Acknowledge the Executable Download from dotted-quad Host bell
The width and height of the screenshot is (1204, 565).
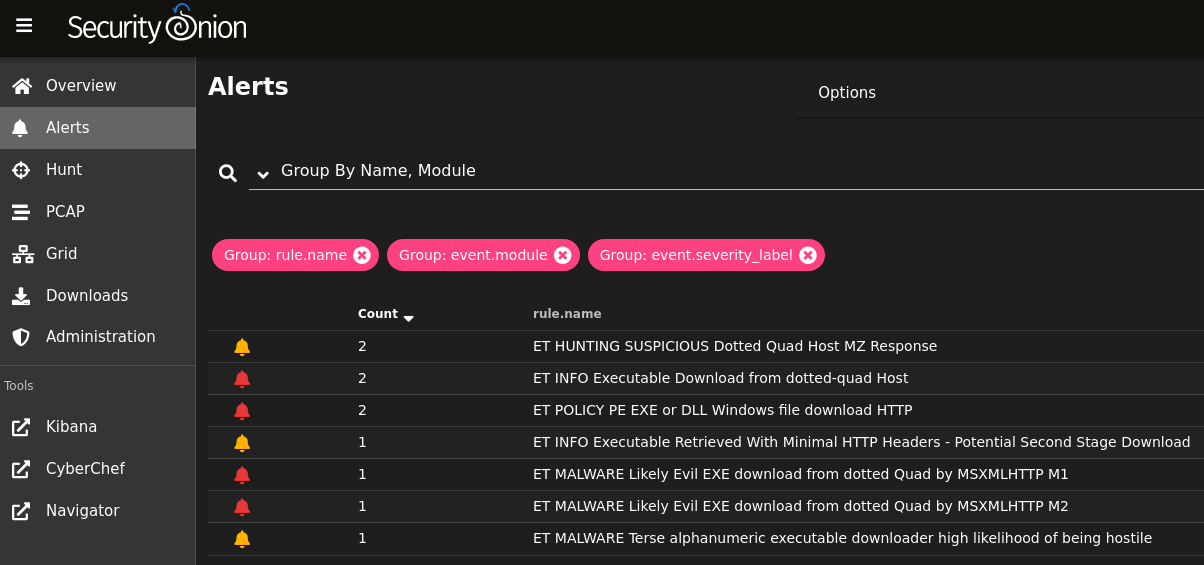click(x=242, y=379)
